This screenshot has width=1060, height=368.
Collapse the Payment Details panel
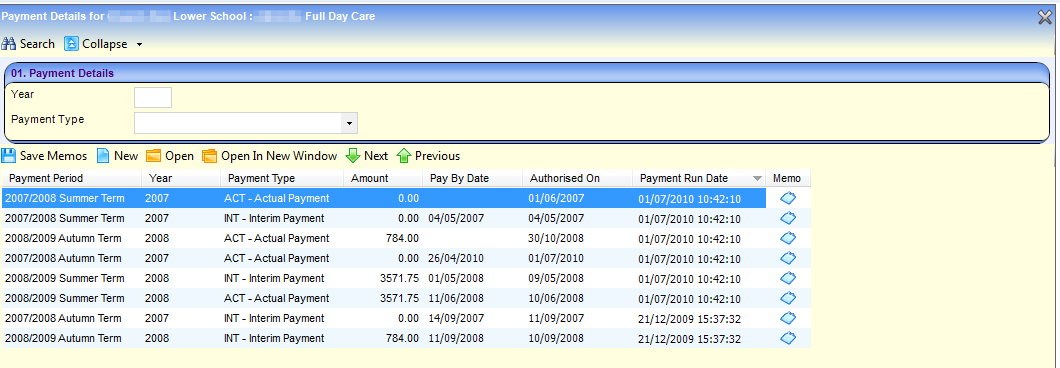pos(96,44)
